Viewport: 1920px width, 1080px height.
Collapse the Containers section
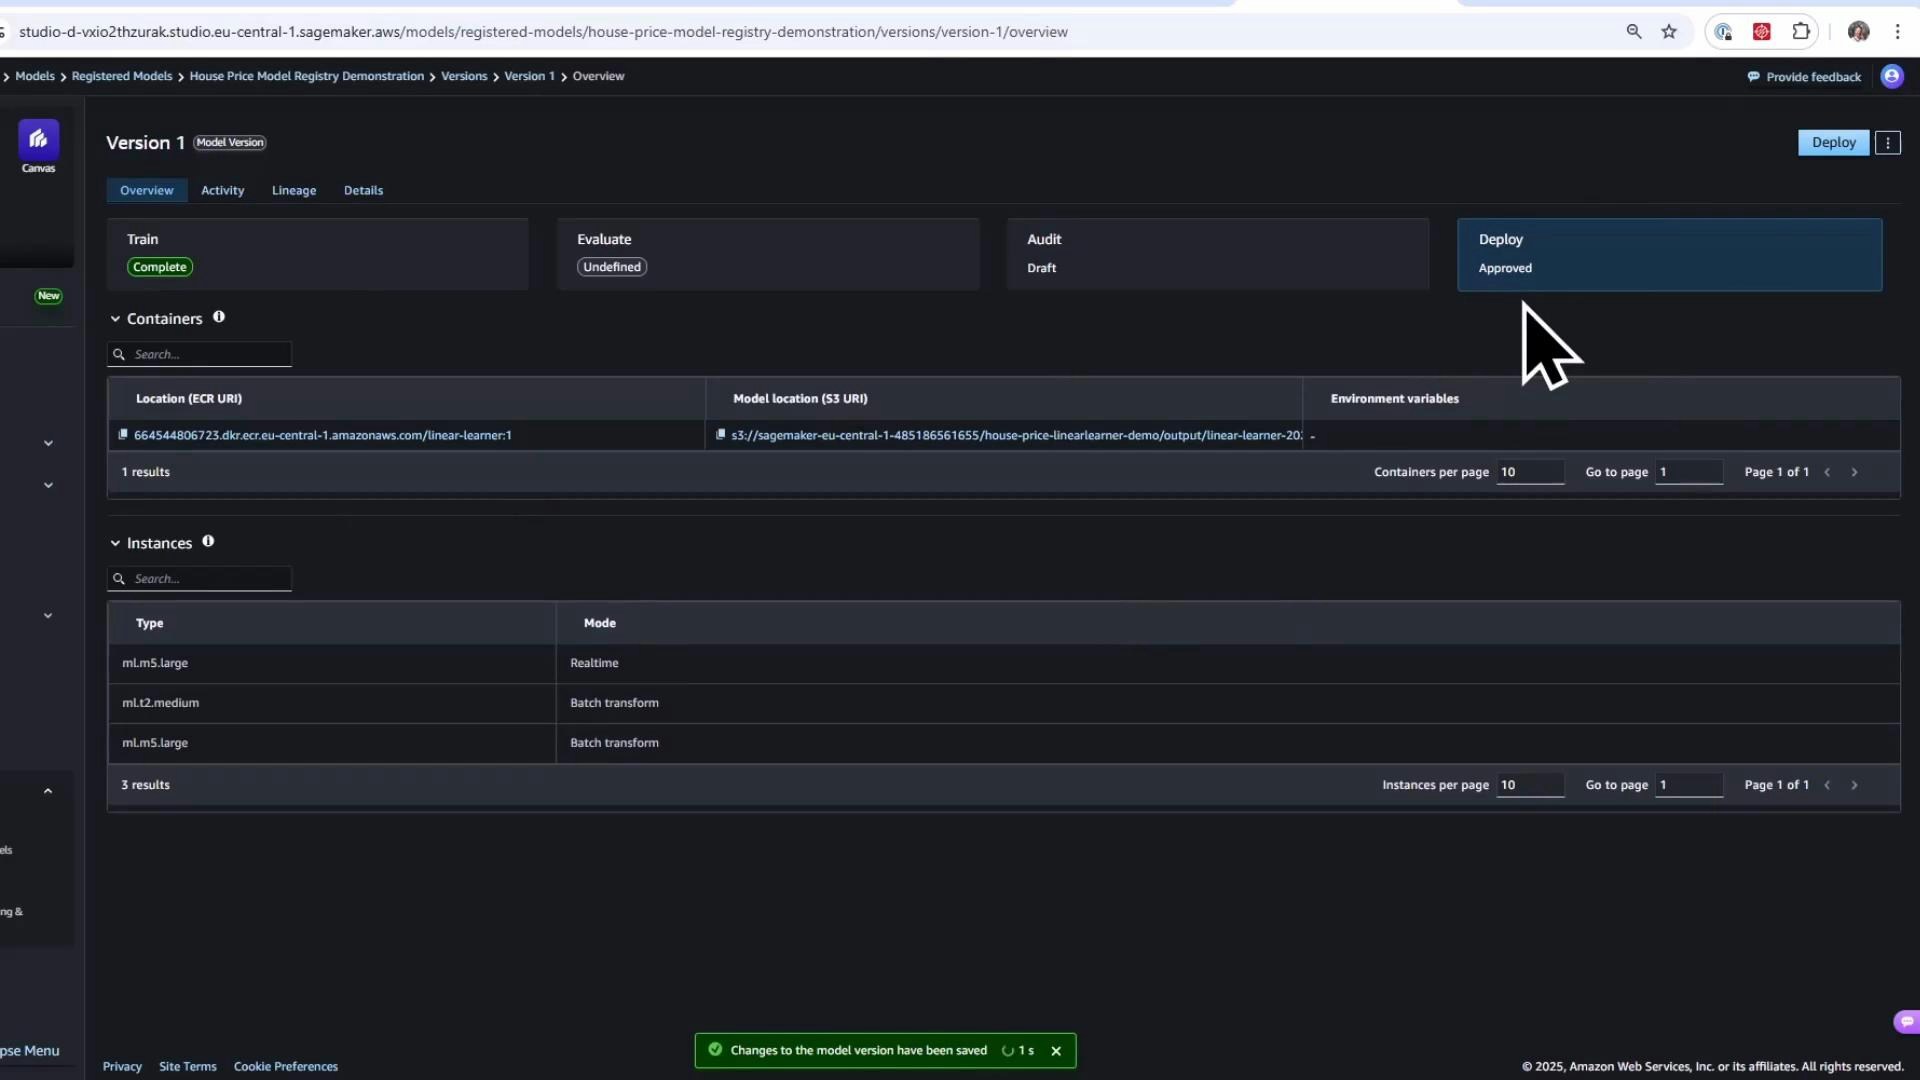point(115,319)
